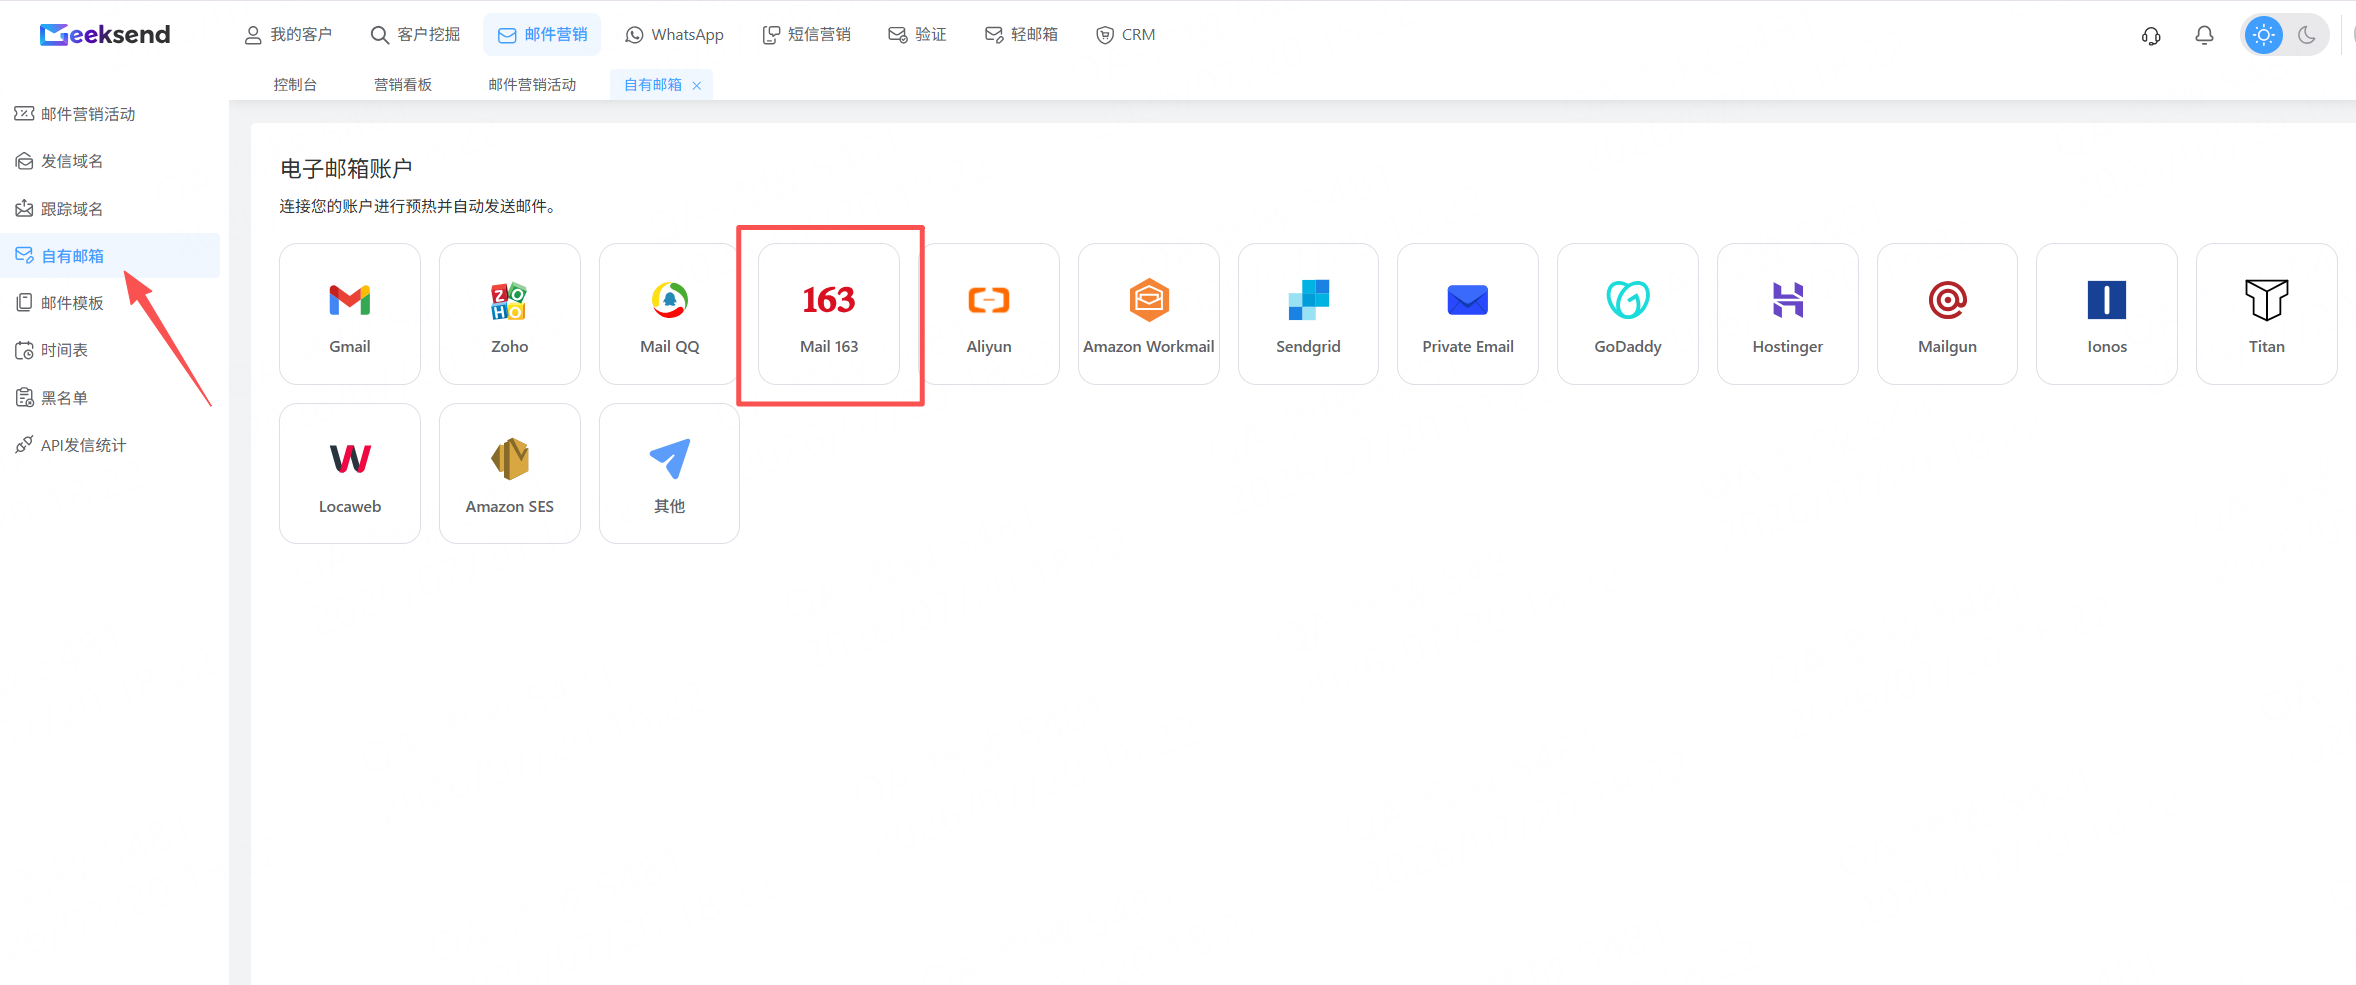Open the 邮件营销 top menu
The width and height of the screenshot is (2356, 985).
(x=542, y=35)
